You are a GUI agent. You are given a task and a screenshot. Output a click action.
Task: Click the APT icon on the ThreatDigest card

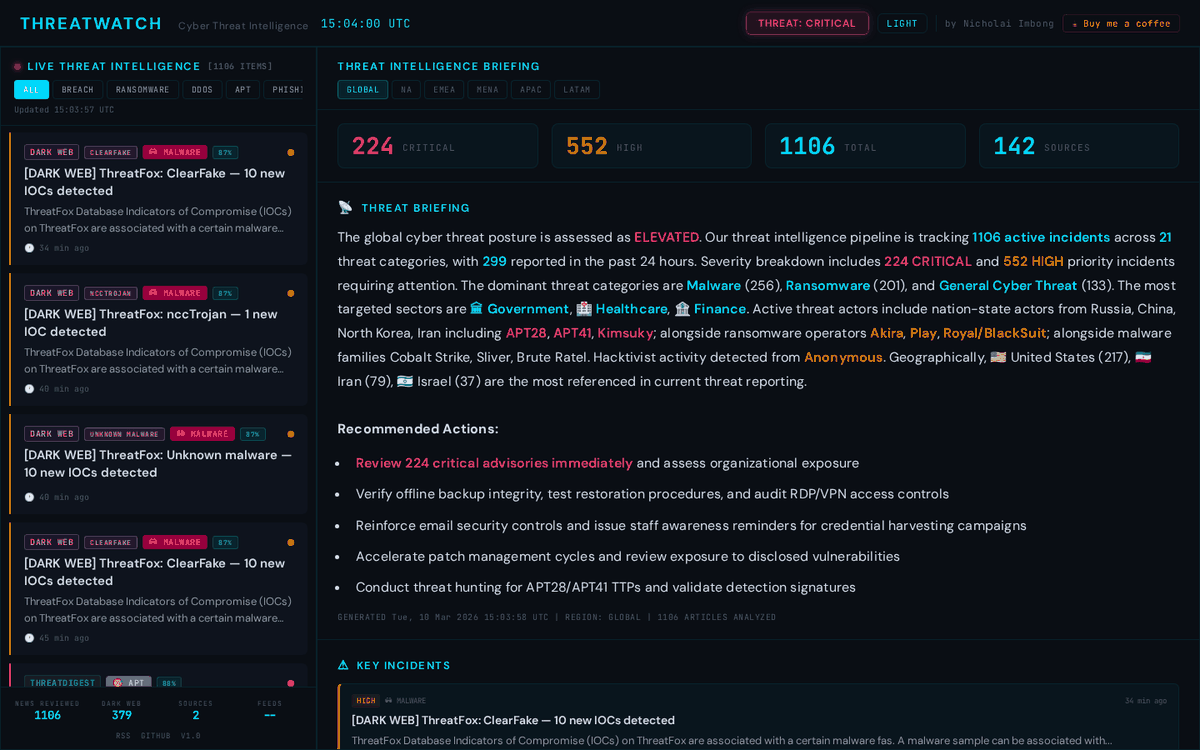click(118, 682)
